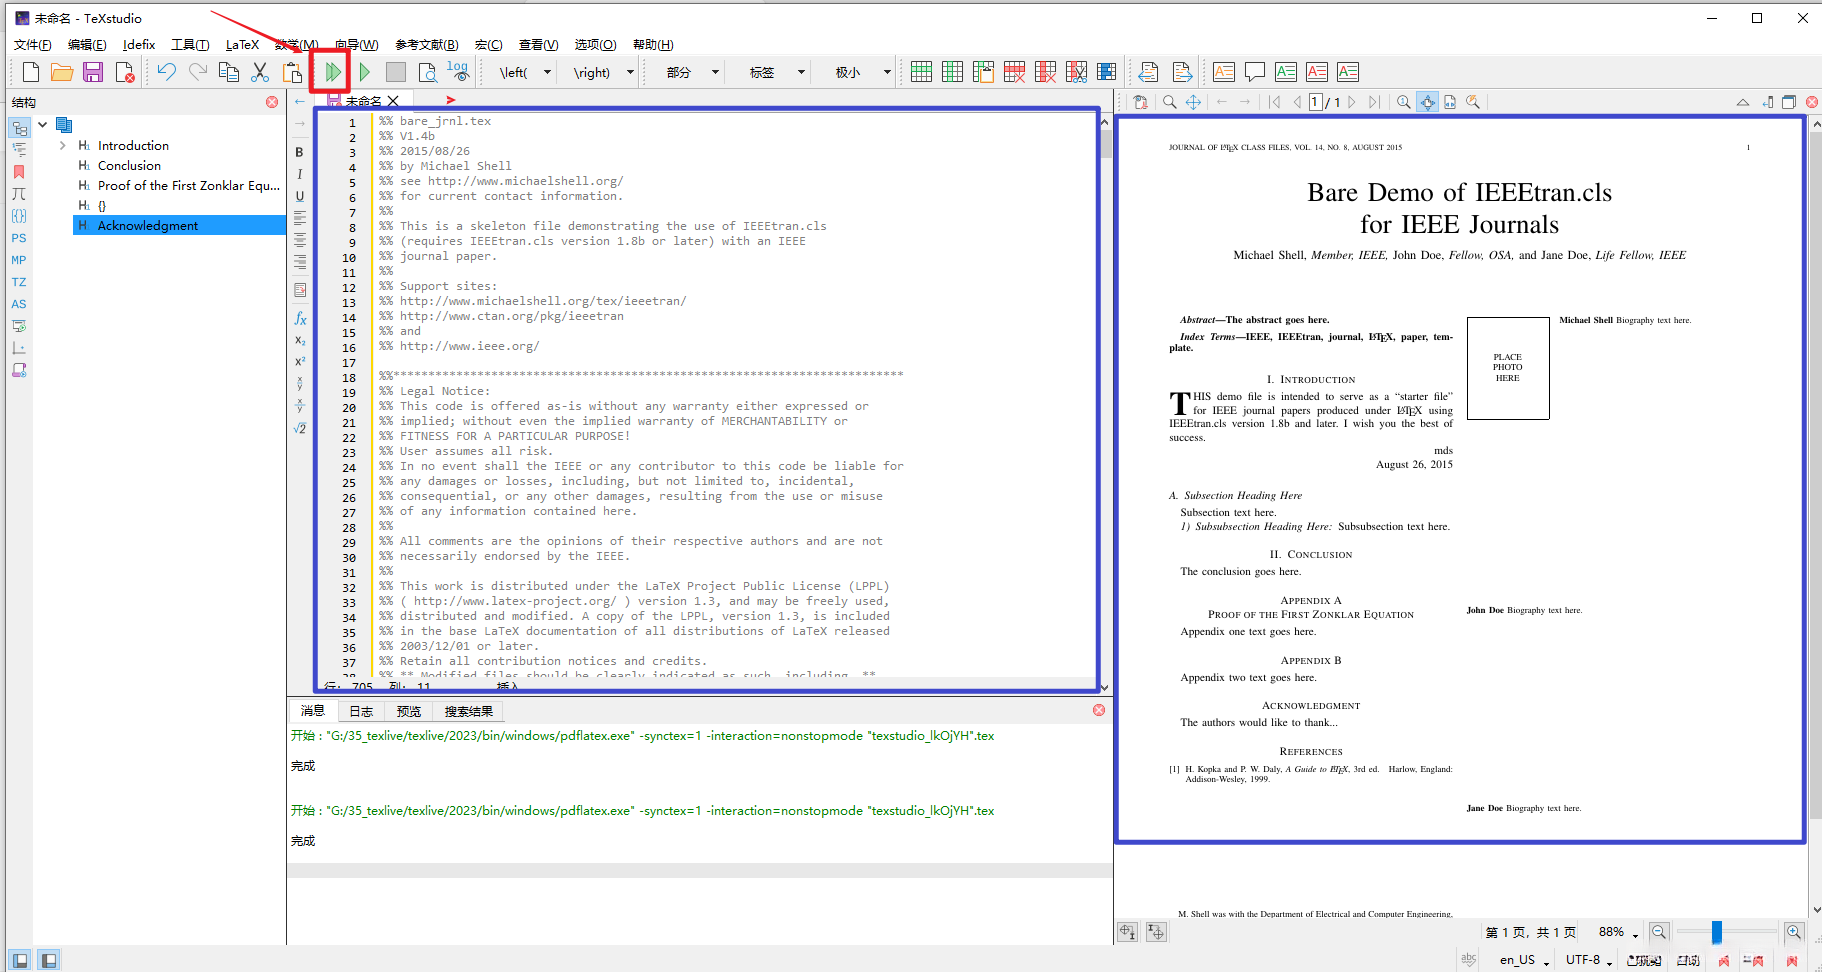
Task: Click the PDF page number input field
Action: 1316,102
